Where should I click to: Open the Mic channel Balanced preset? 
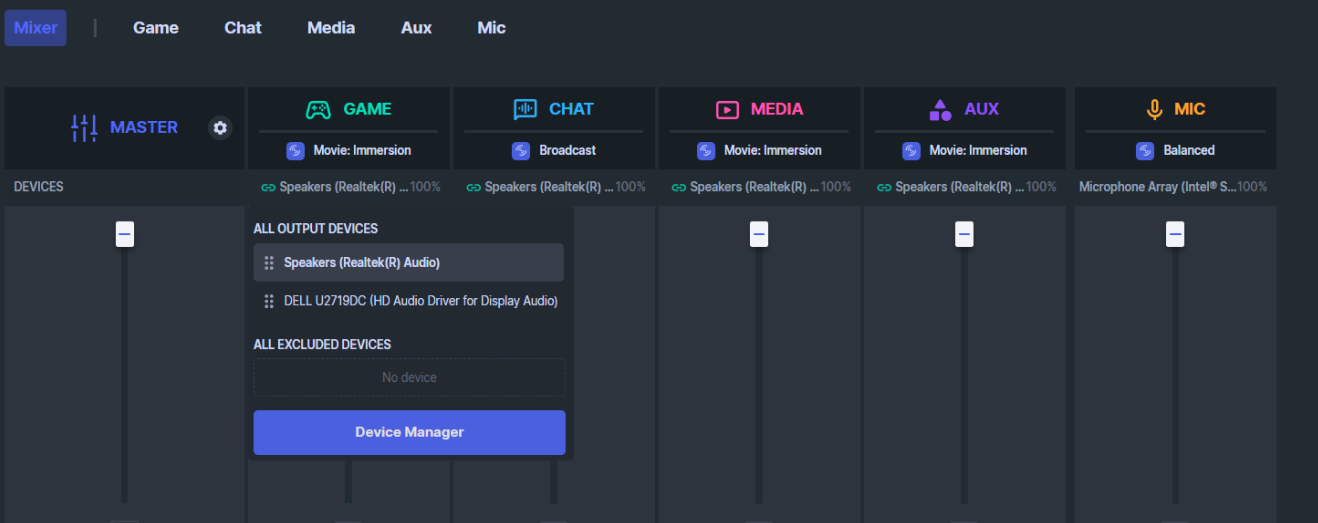point(1175,150)
